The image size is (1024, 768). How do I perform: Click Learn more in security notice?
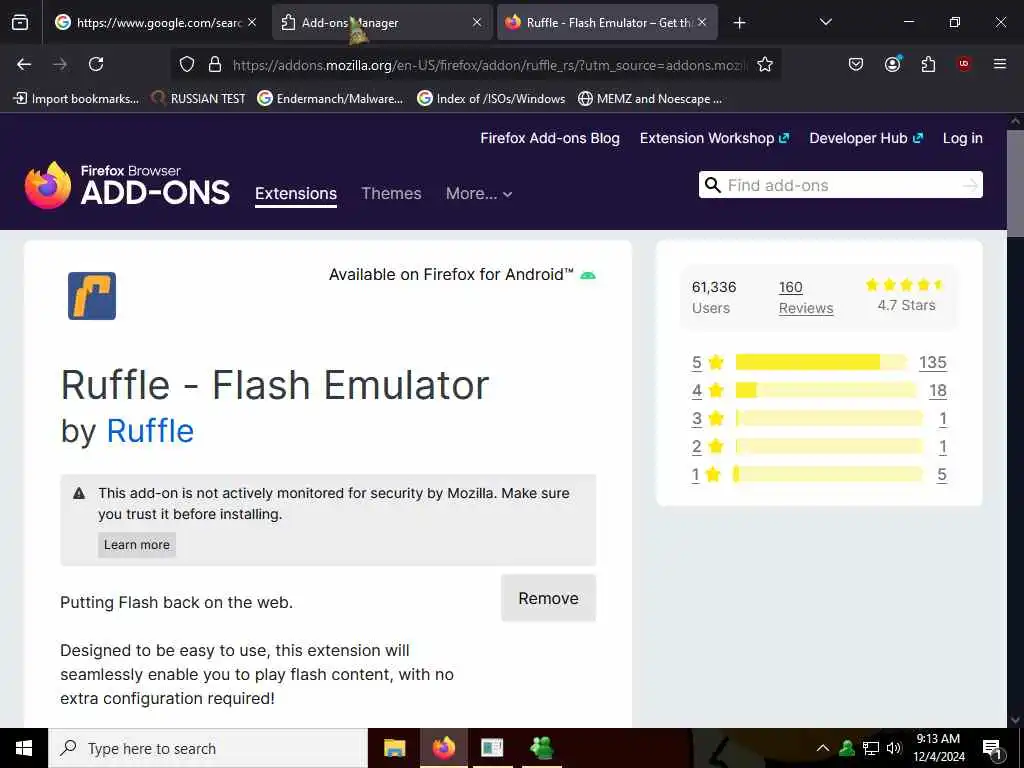pos(136,545)
